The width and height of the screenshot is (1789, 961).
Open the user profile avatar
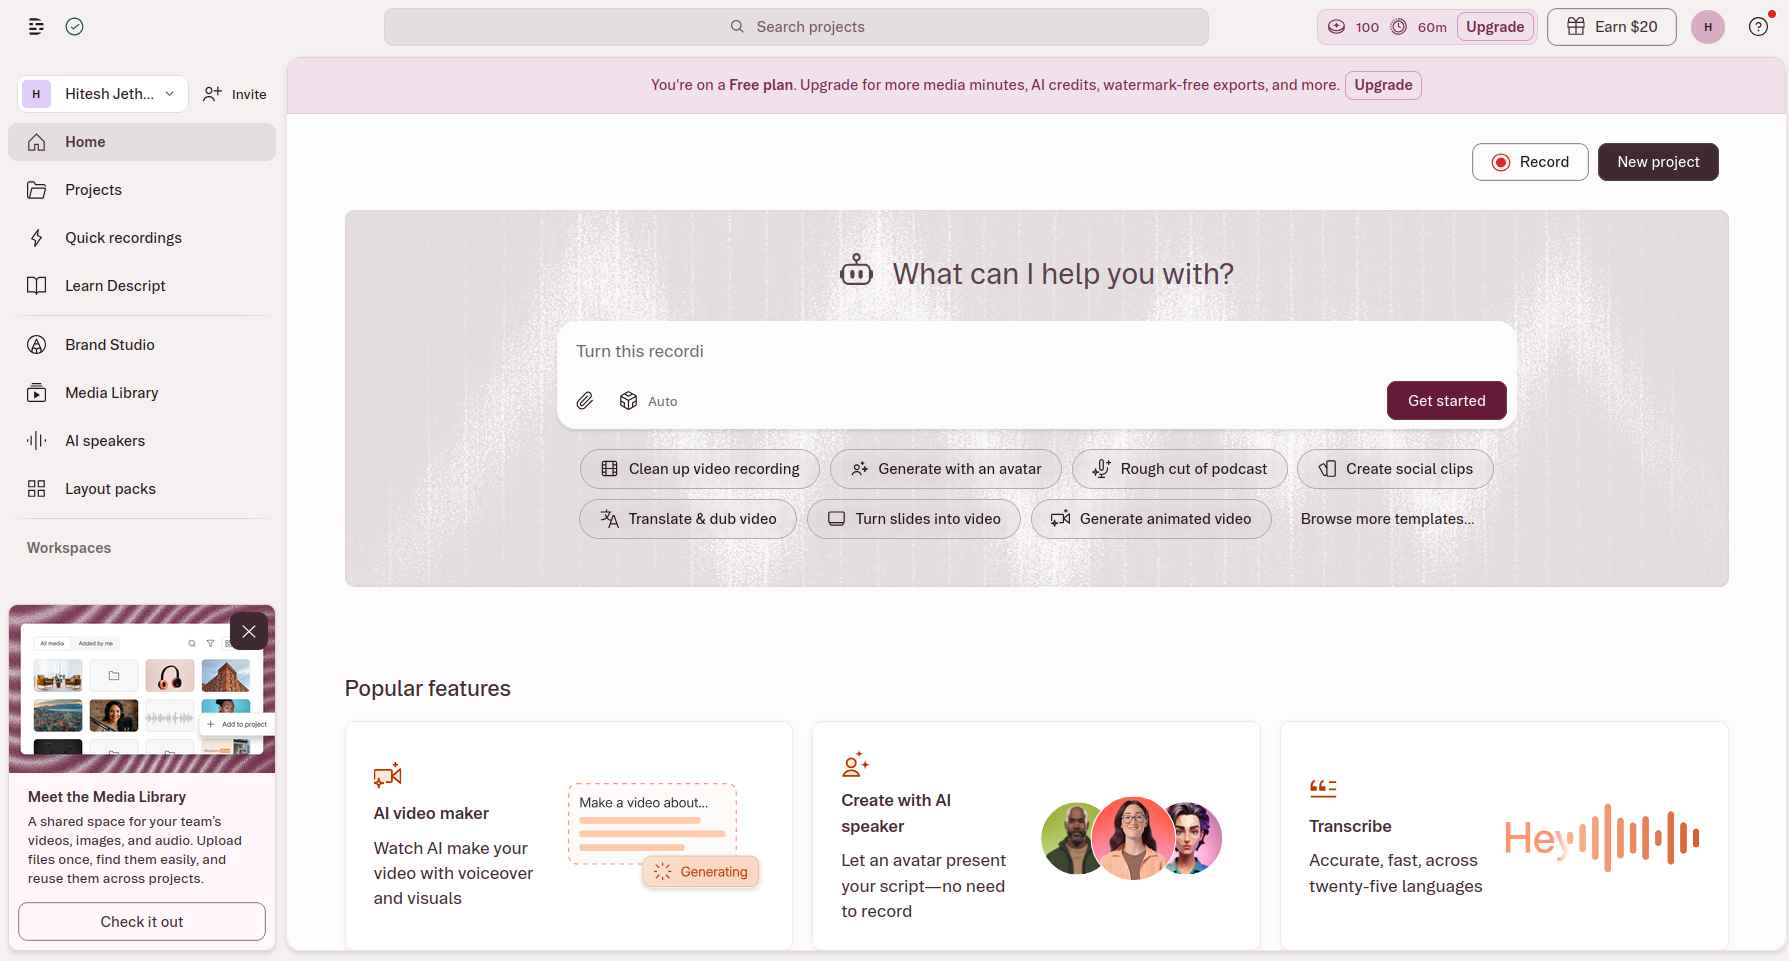[x=1707, y=27]
